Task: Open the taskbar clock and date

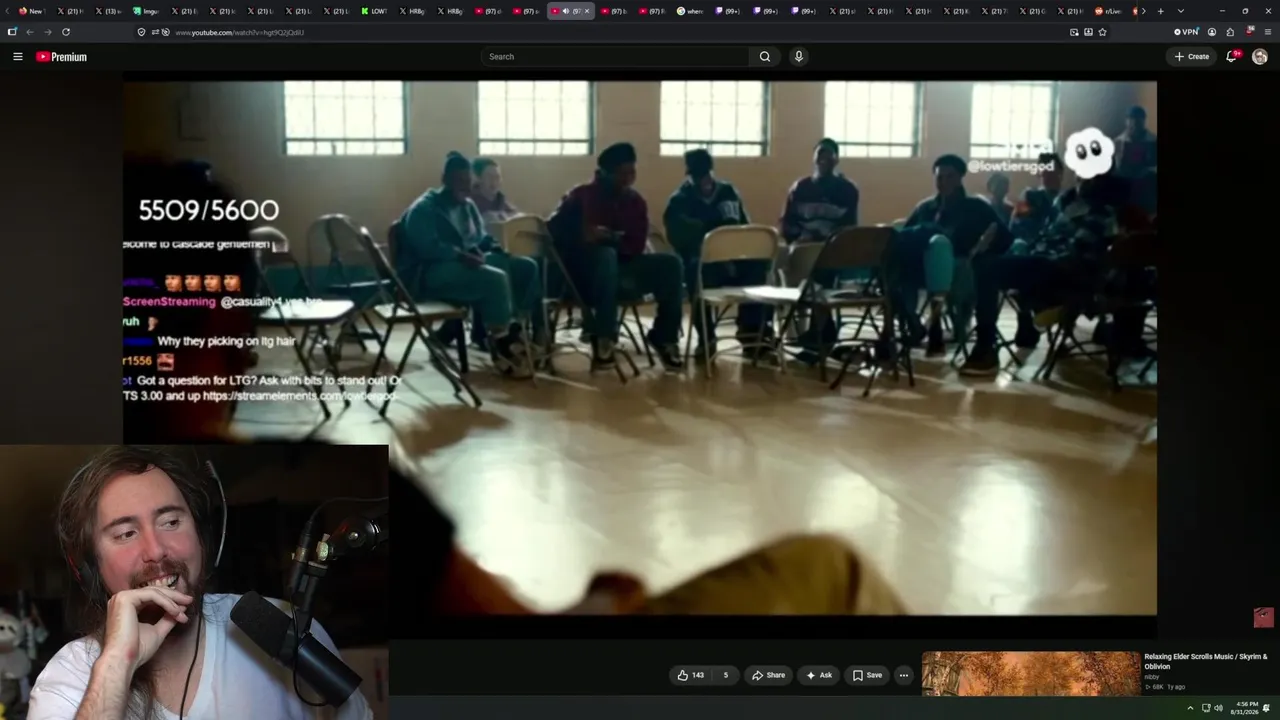Action: click(1246, 708)
